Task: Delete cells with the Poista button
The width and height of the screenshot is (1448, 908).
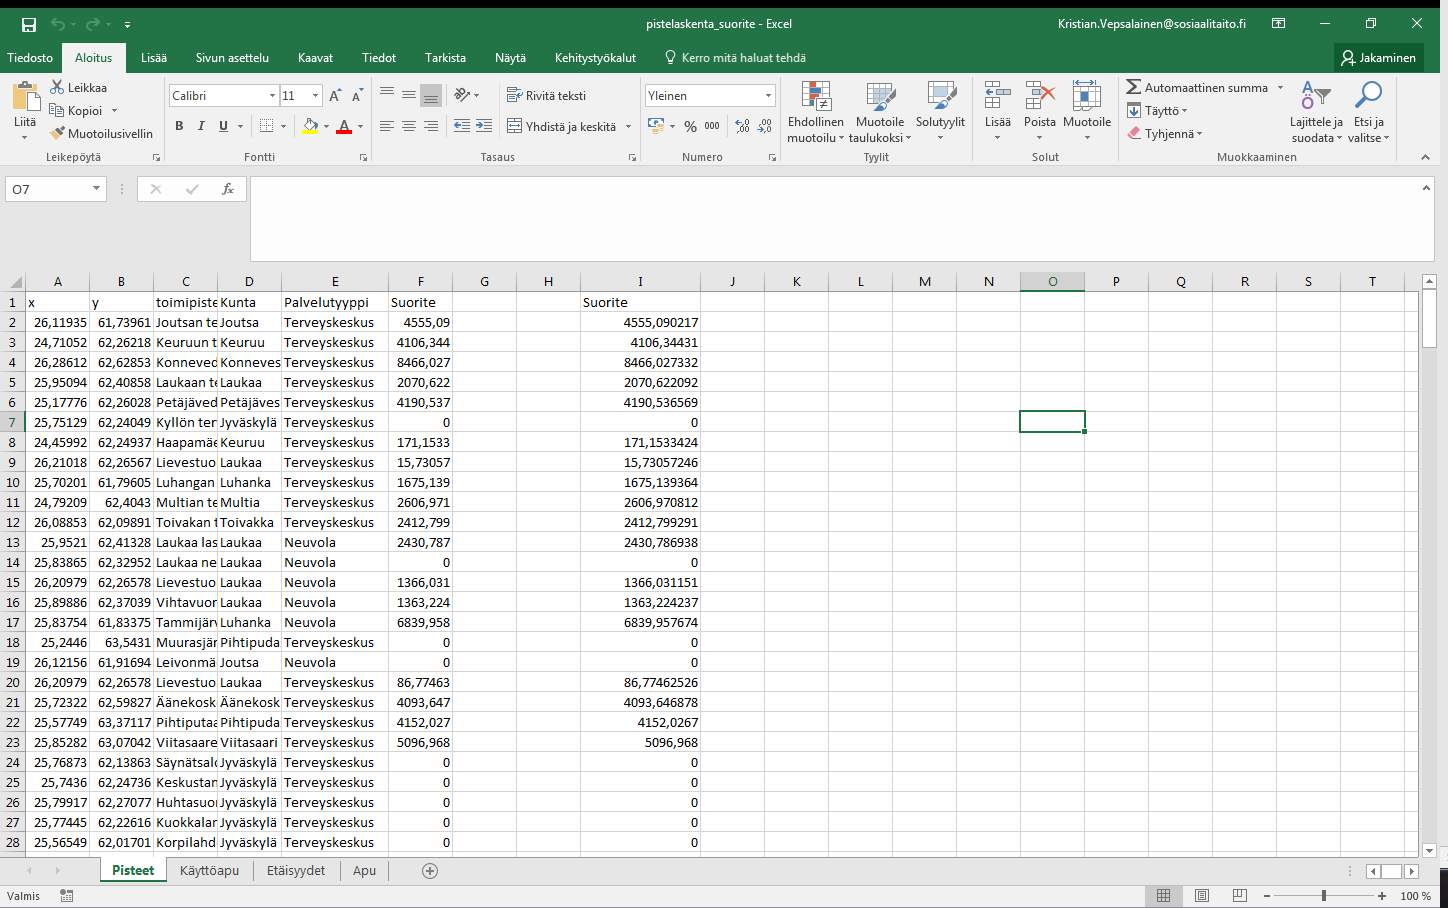Action: tap(1040, 112)
